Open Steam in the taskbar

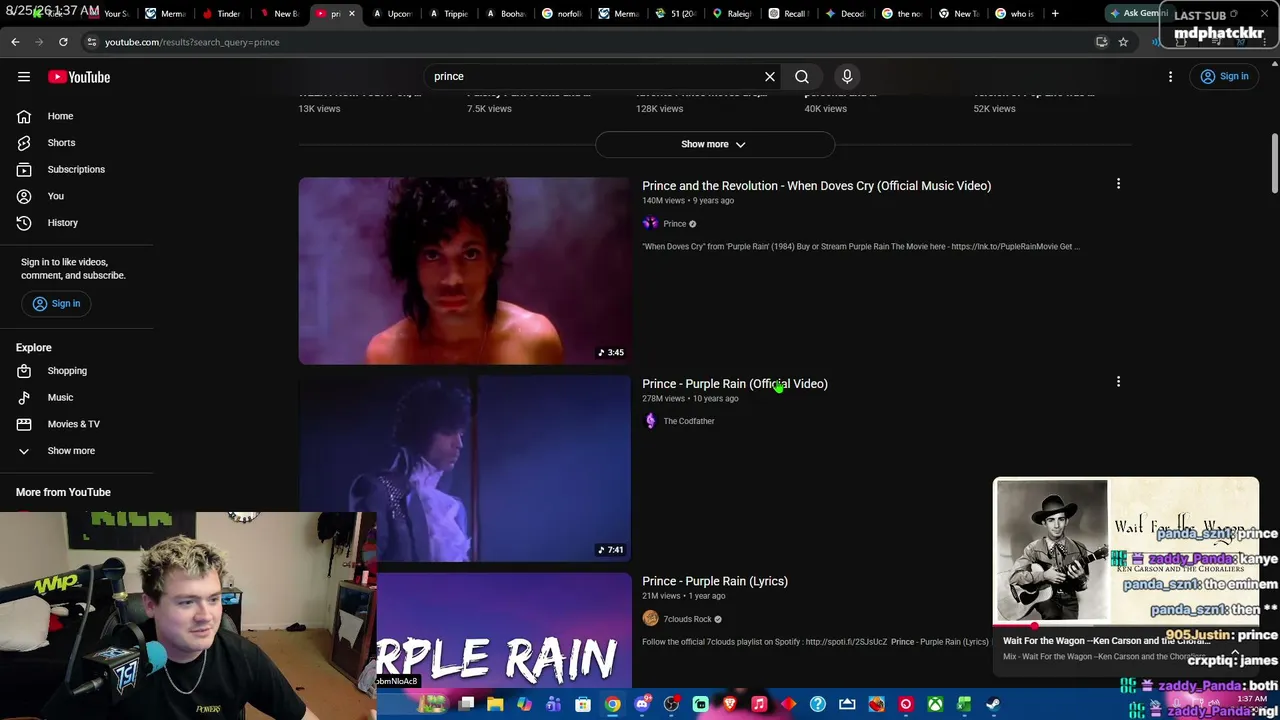(x=993, y=704)
